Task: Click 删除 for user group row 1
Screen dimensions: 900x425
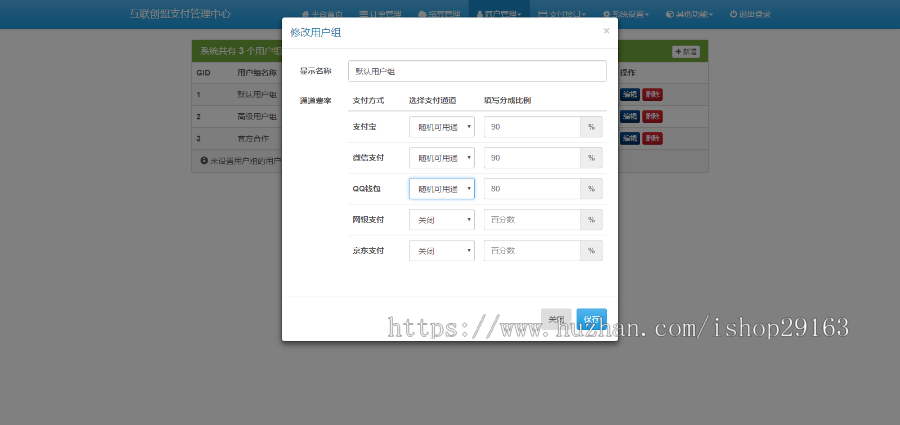Action: tap(652, 95)
